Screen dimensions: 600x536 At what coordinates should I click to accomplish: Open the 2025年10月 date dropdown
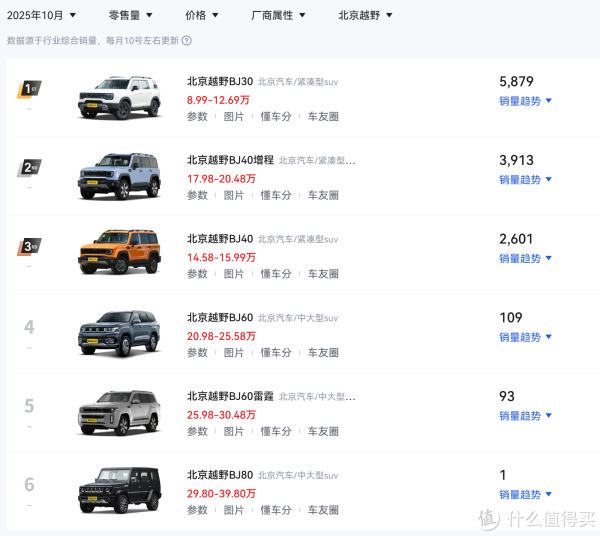click(42, 15)
